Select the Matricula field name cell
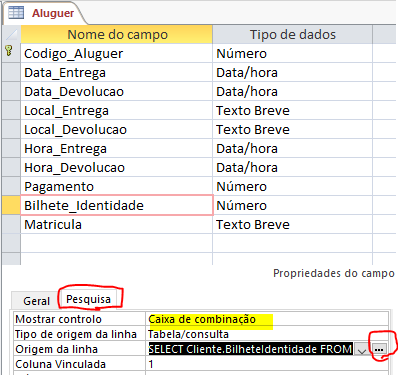Viewport: 398px width, 375px height. (x=117, y=224)
